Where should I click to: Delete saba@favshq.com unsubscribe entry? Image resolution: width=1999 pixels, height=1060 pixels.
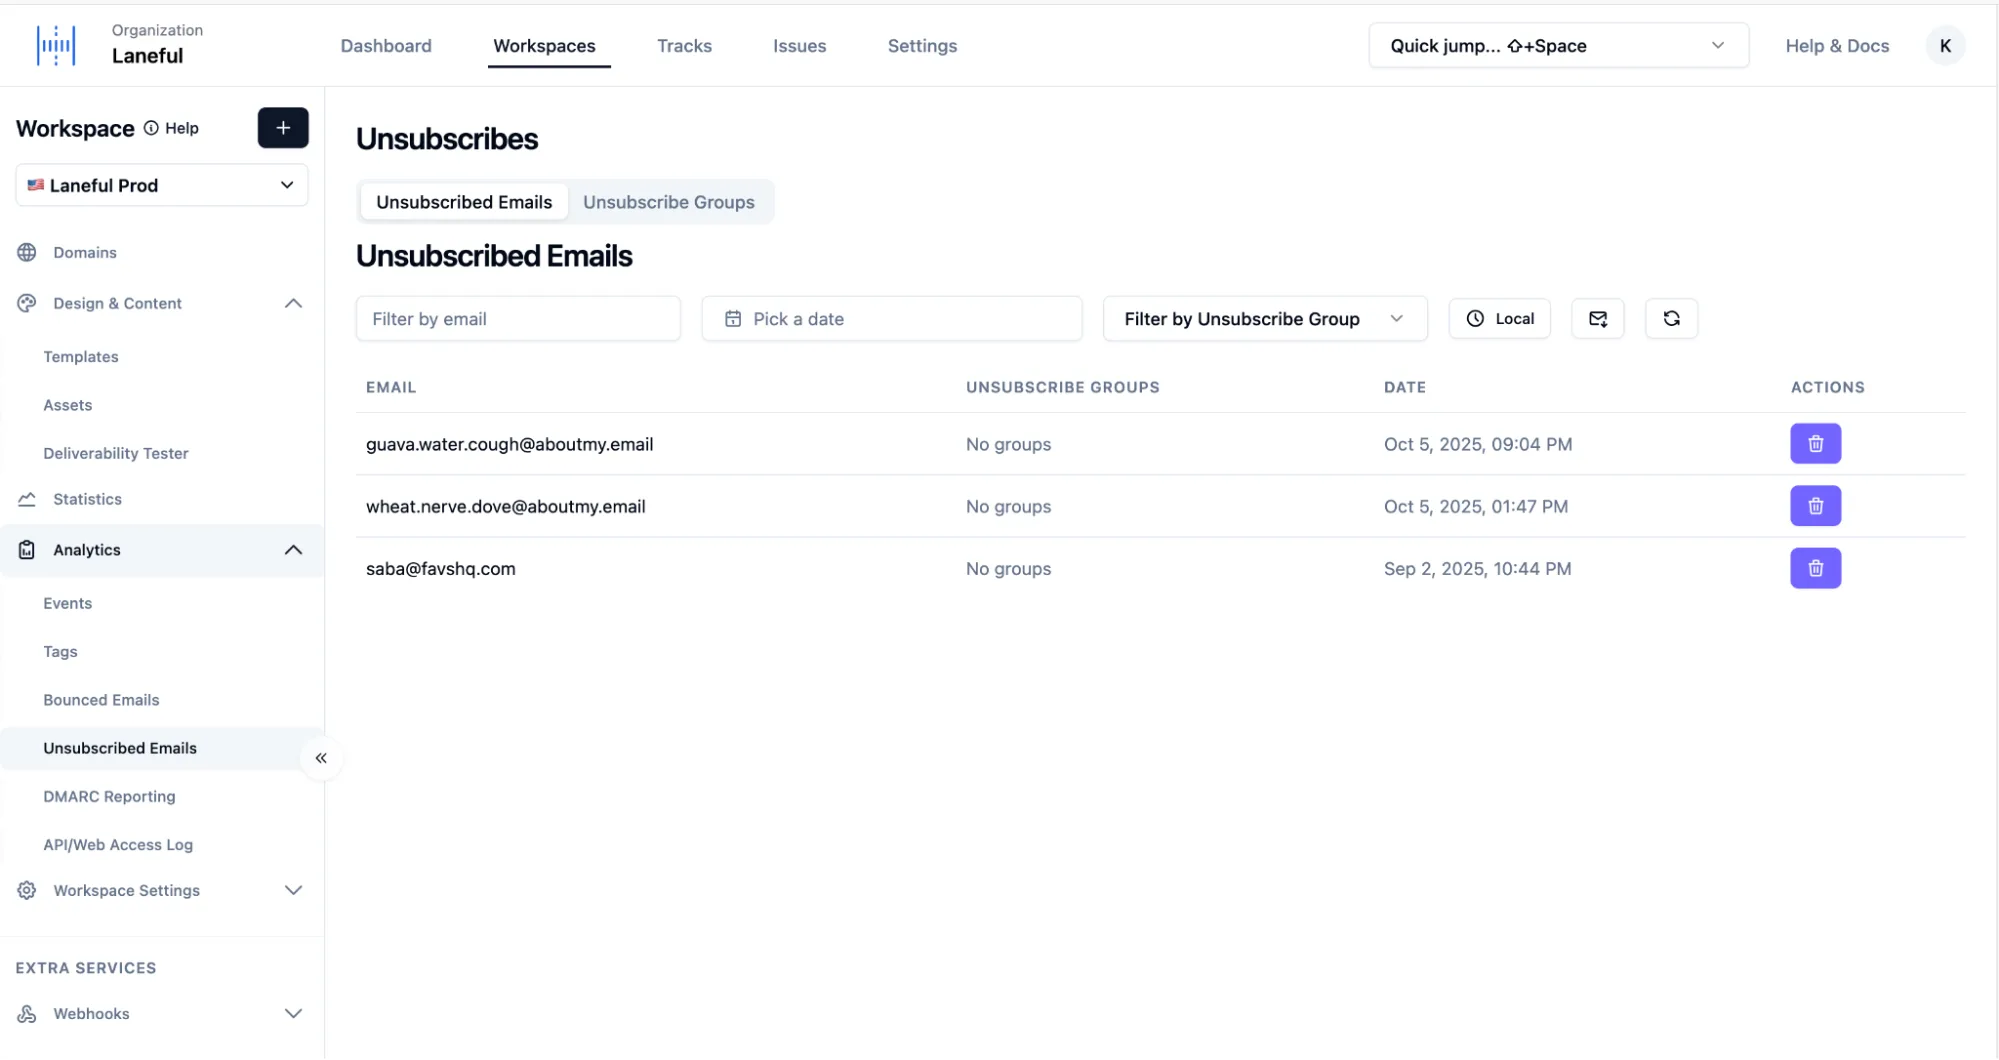pos(1815,568)
